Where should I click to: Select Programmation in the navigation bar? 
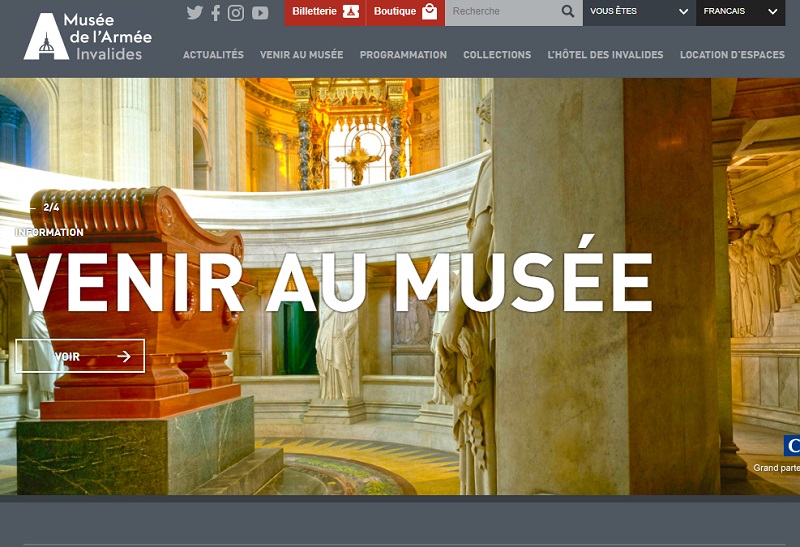click(x=403, y=55)
